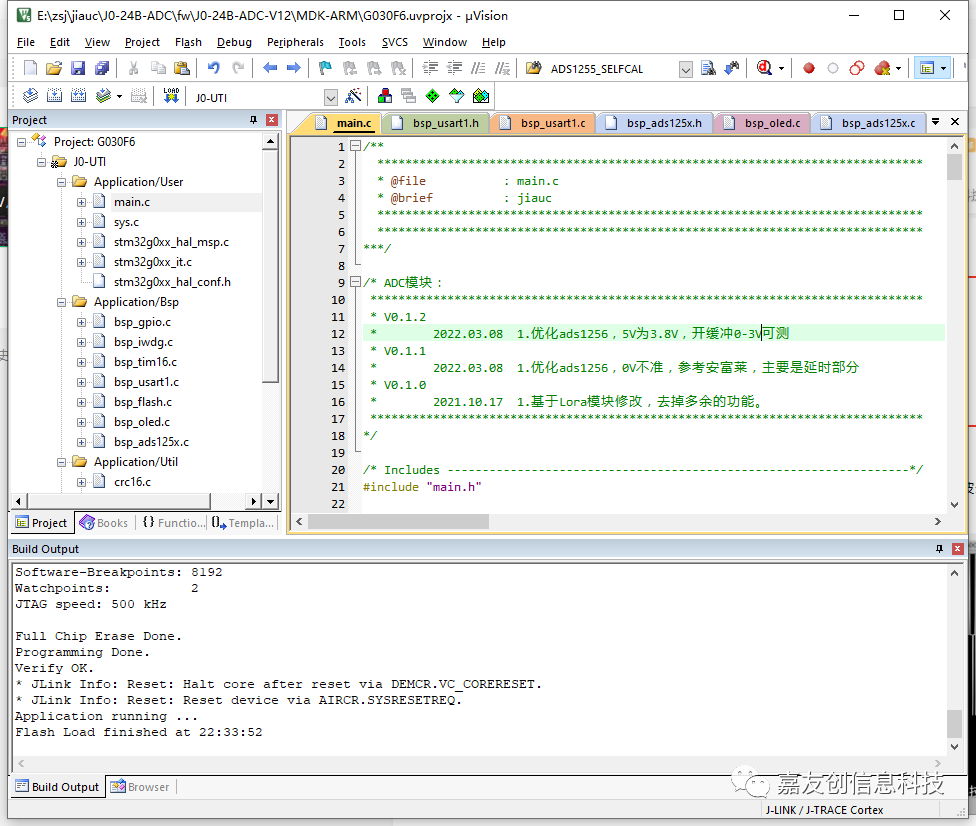Open the Peripherals menu
Image resolution: width=976 pixels, height=826 pixels.
(295, 42)
